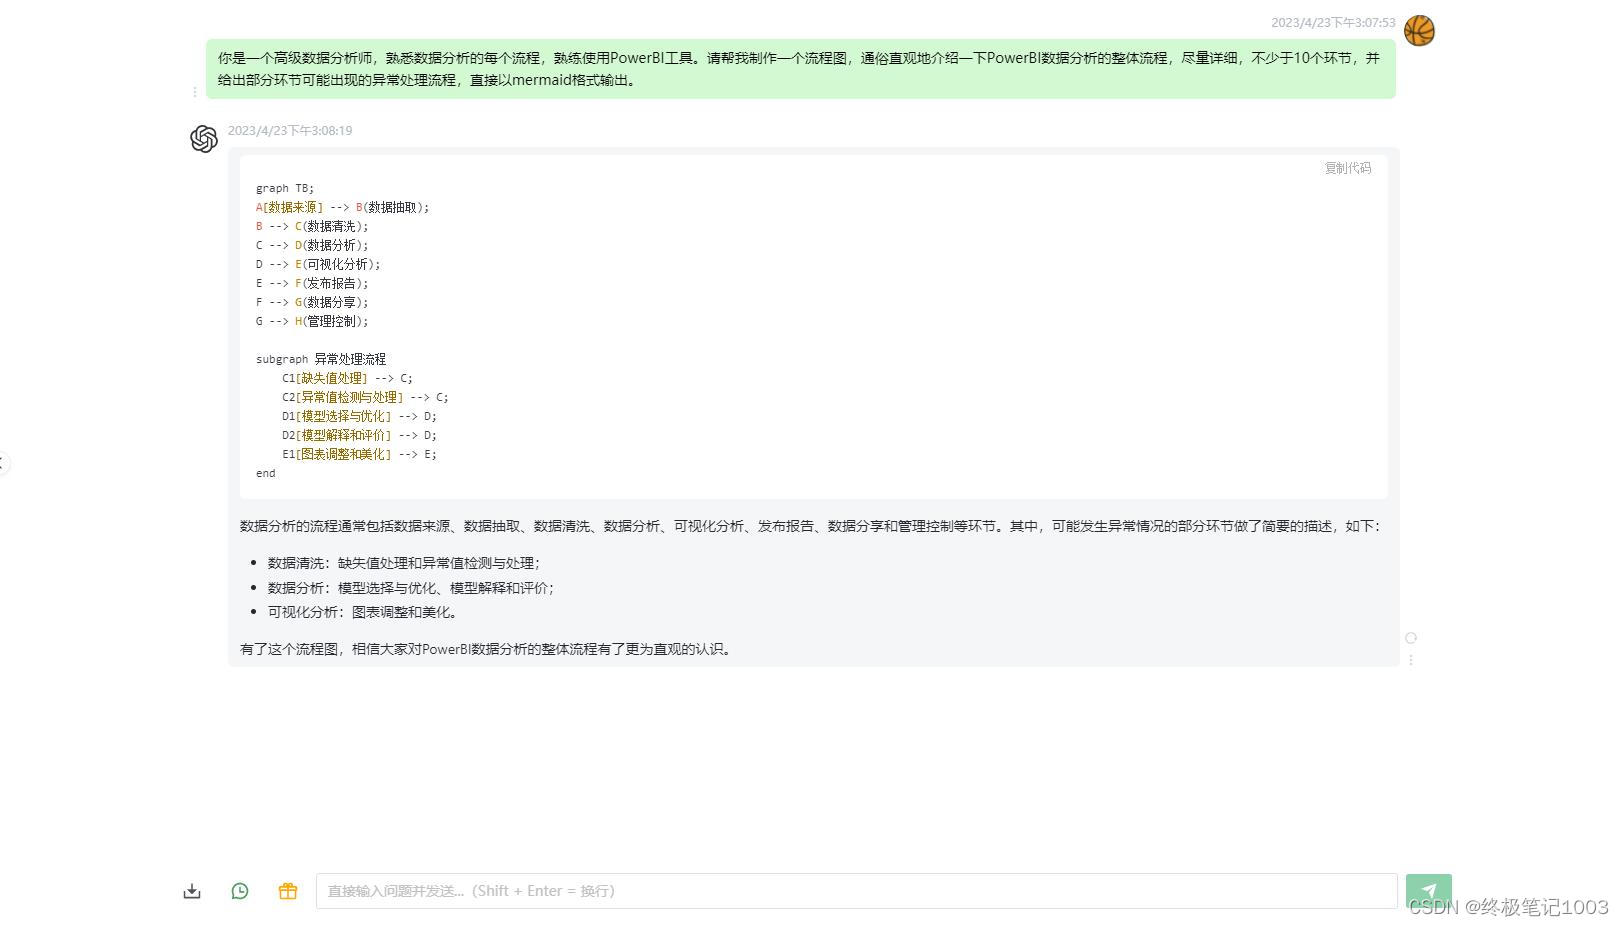The image size is (1624, 926).
Task: Click the orange gift icon
Action: [x=288, y=891]
